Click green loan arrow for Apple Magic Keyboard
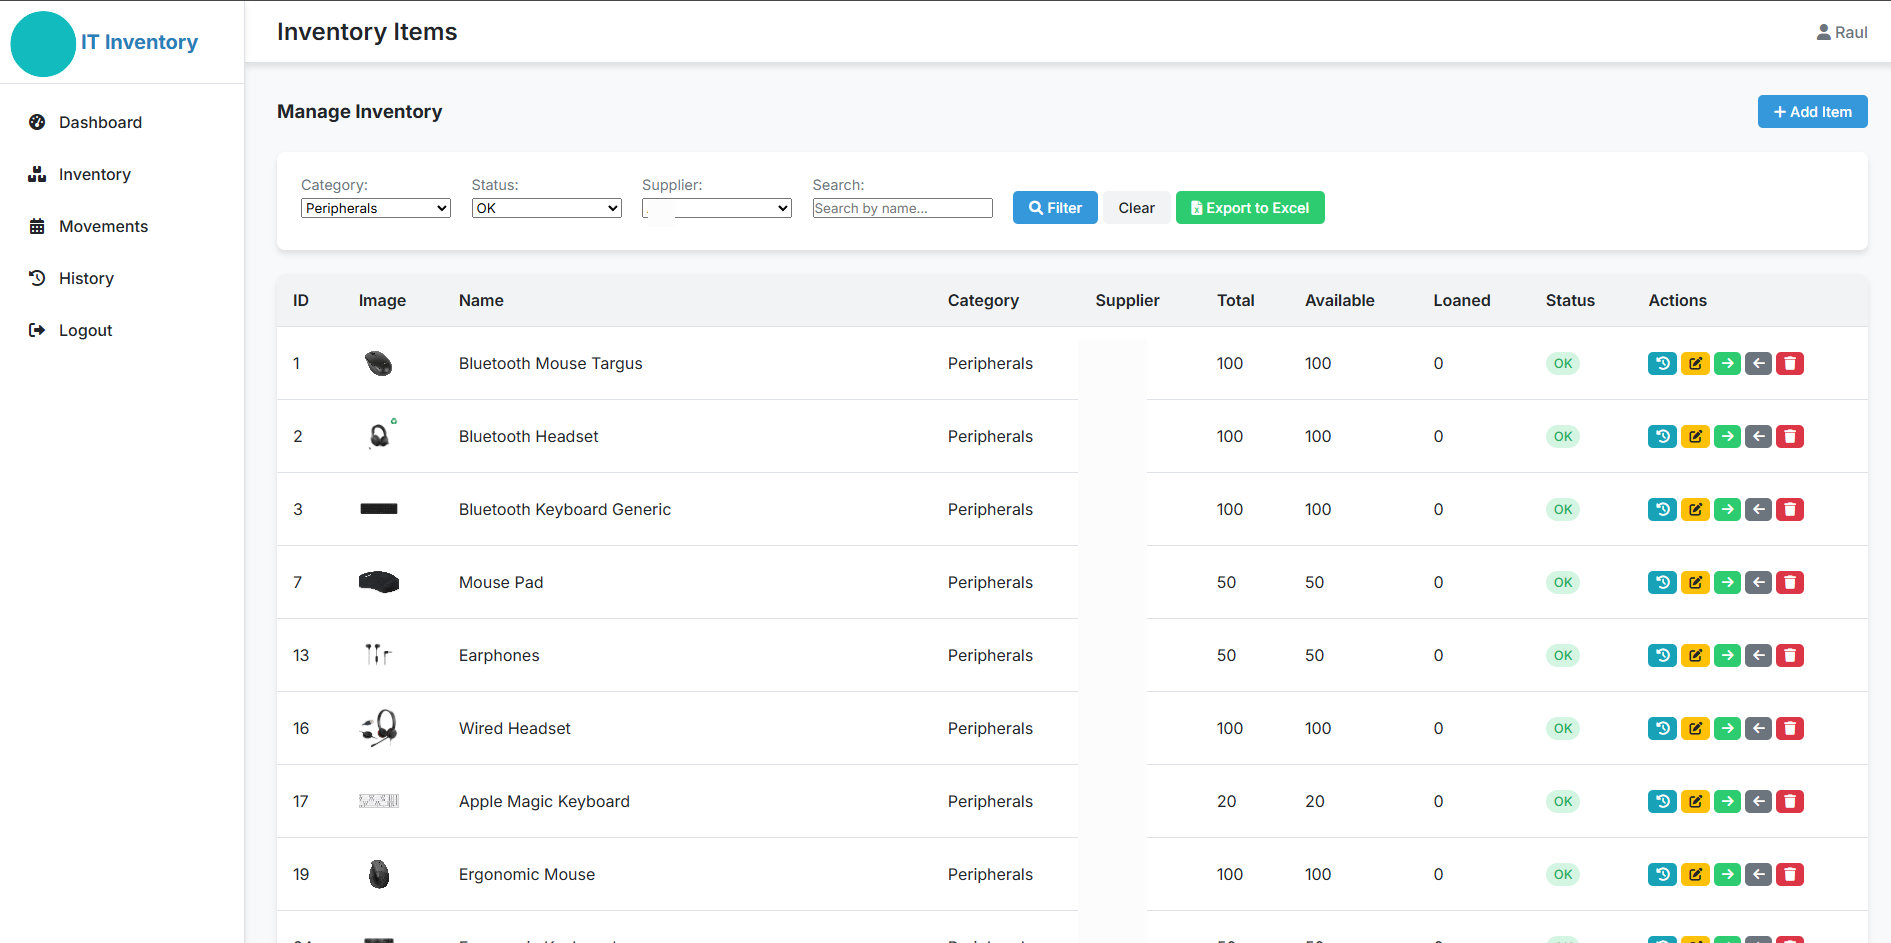 [x=1727, y=801]
